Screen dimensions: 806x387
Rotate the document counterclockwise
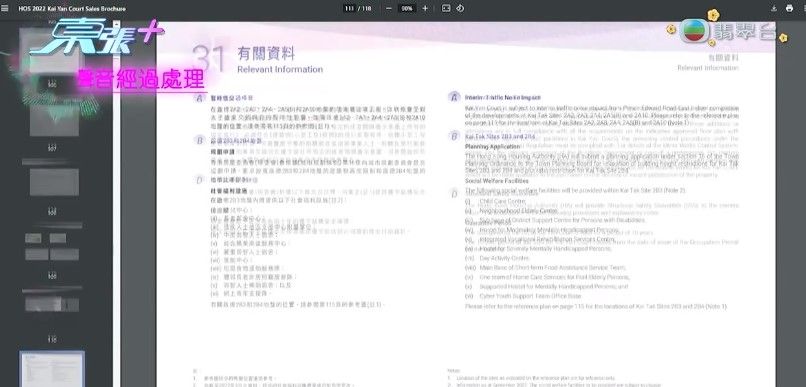461,9
